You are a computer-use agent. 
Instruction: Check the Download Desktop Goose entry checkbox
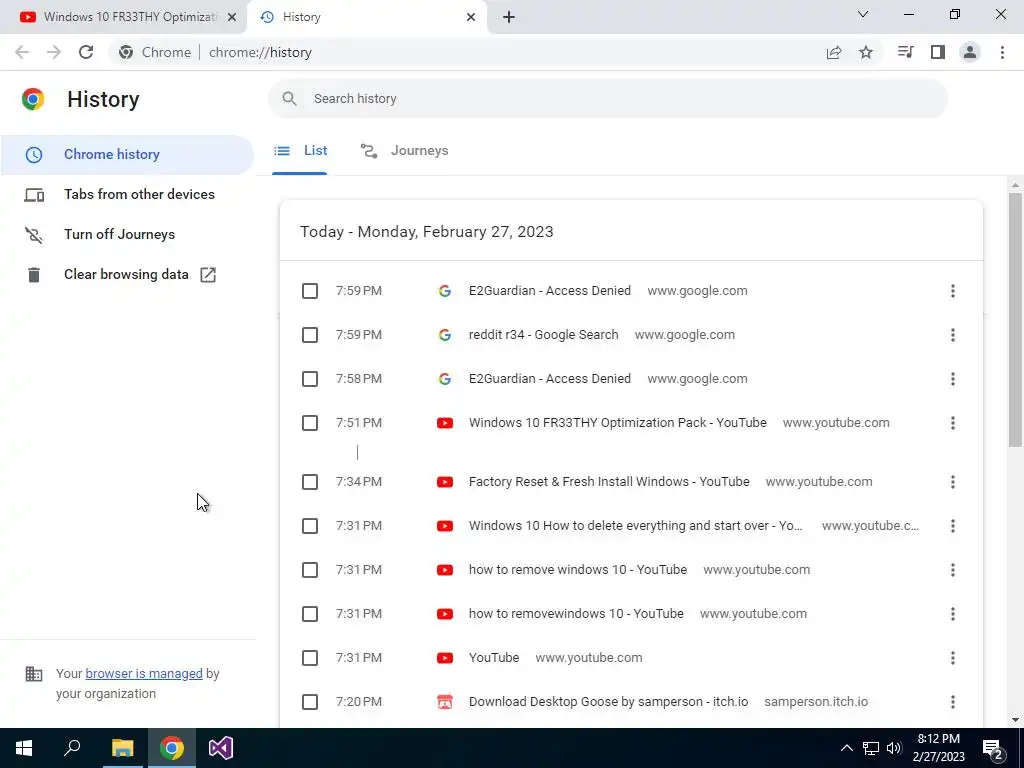click(x=310, y=702)
